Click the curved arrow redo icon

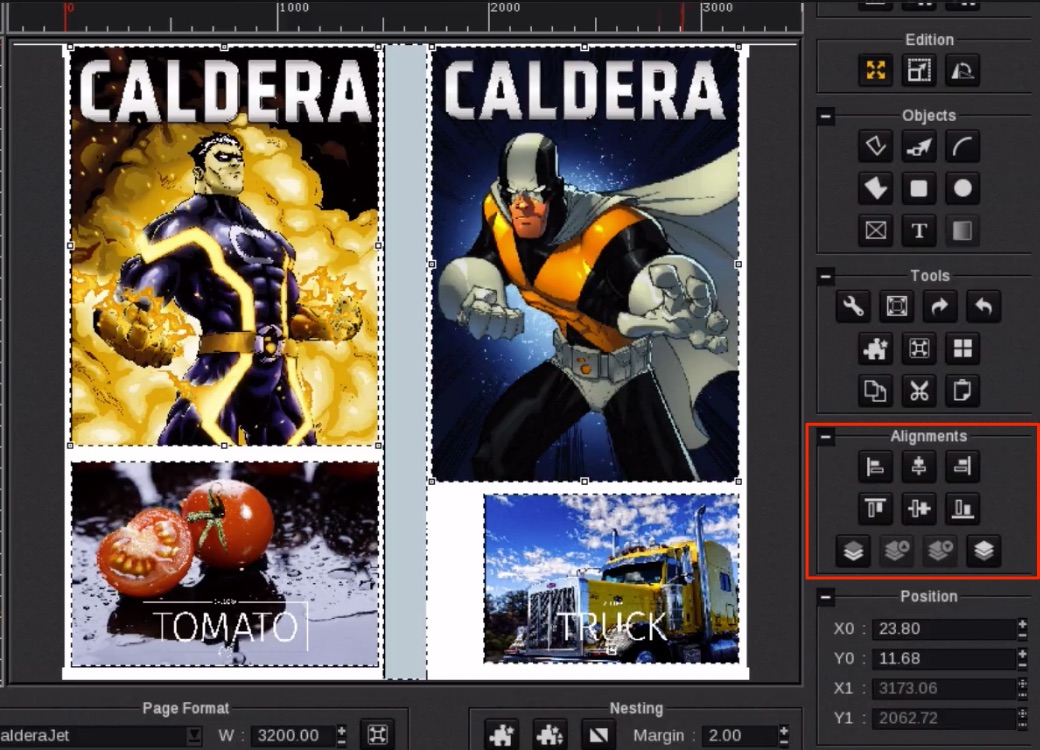[940, 307]
